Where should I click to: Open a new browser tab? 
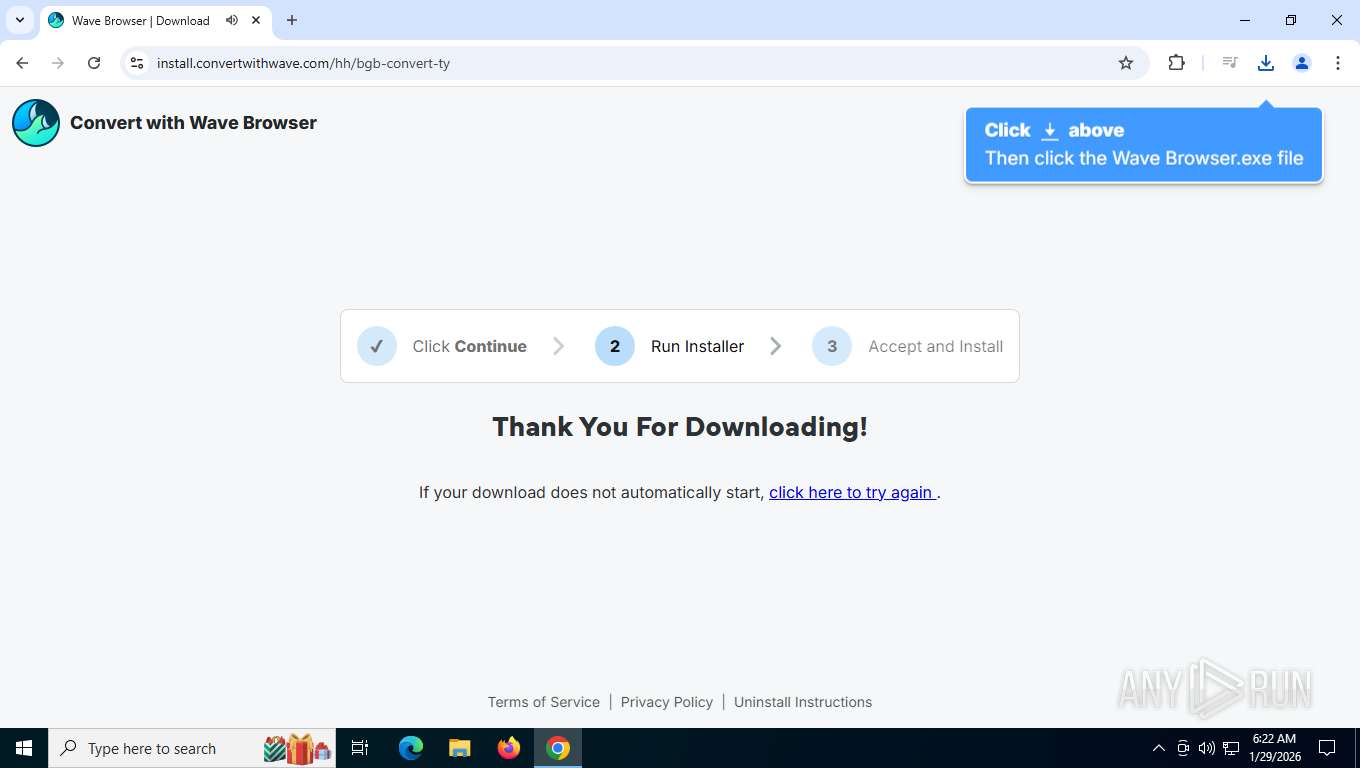tap(292, 20)
